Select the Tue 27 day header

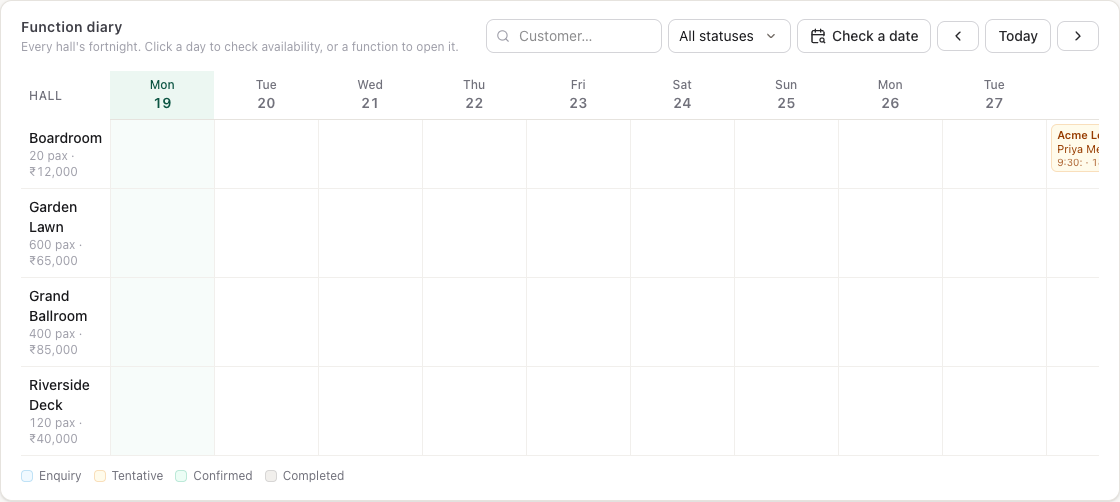994,95
